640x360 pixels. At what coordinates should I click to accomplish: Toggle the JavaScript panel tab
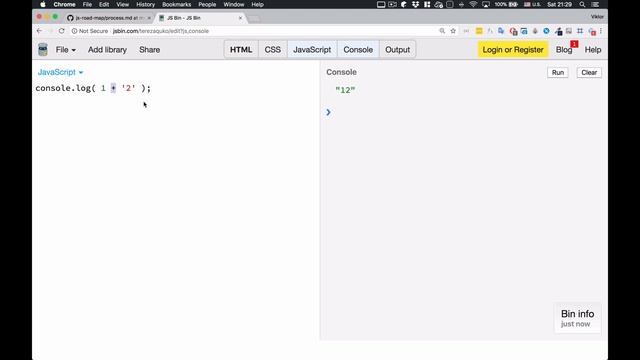tap(312, 49)
